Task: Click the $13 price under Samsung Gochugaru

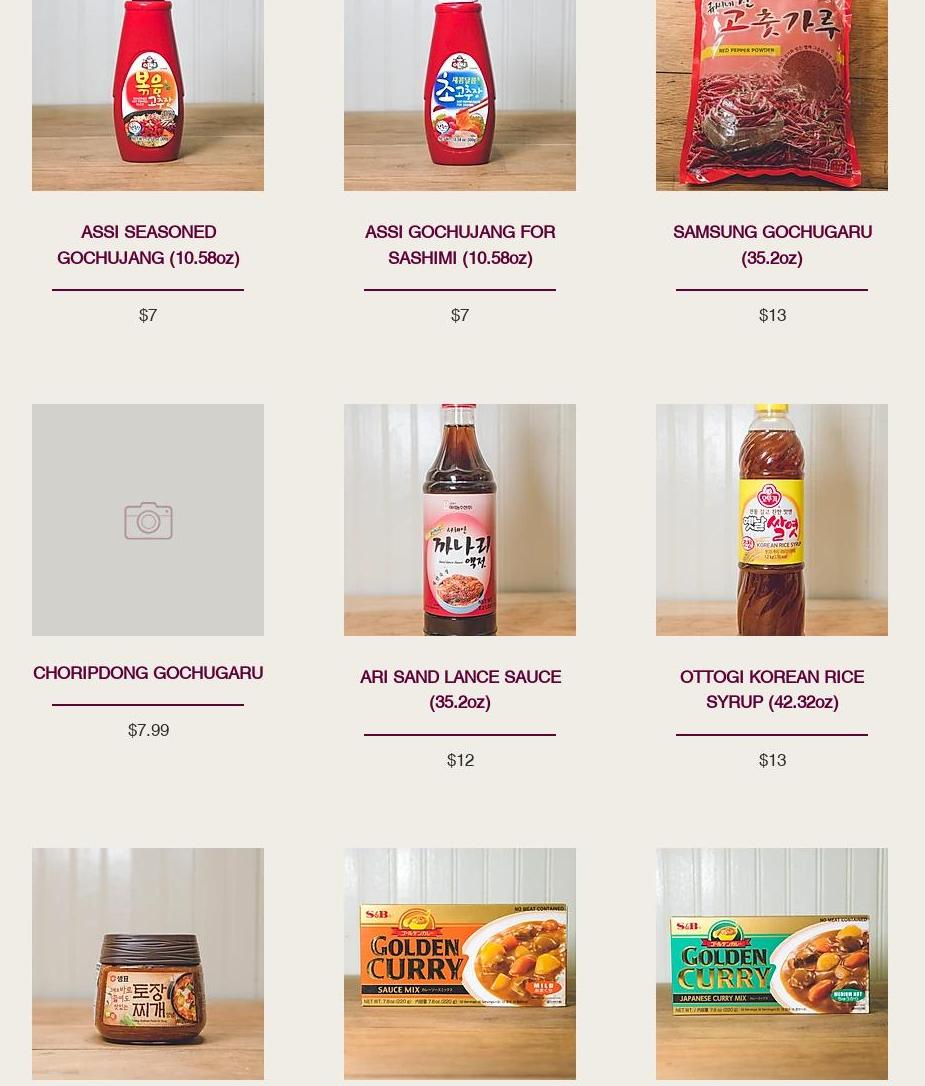Action: point(772,315)
